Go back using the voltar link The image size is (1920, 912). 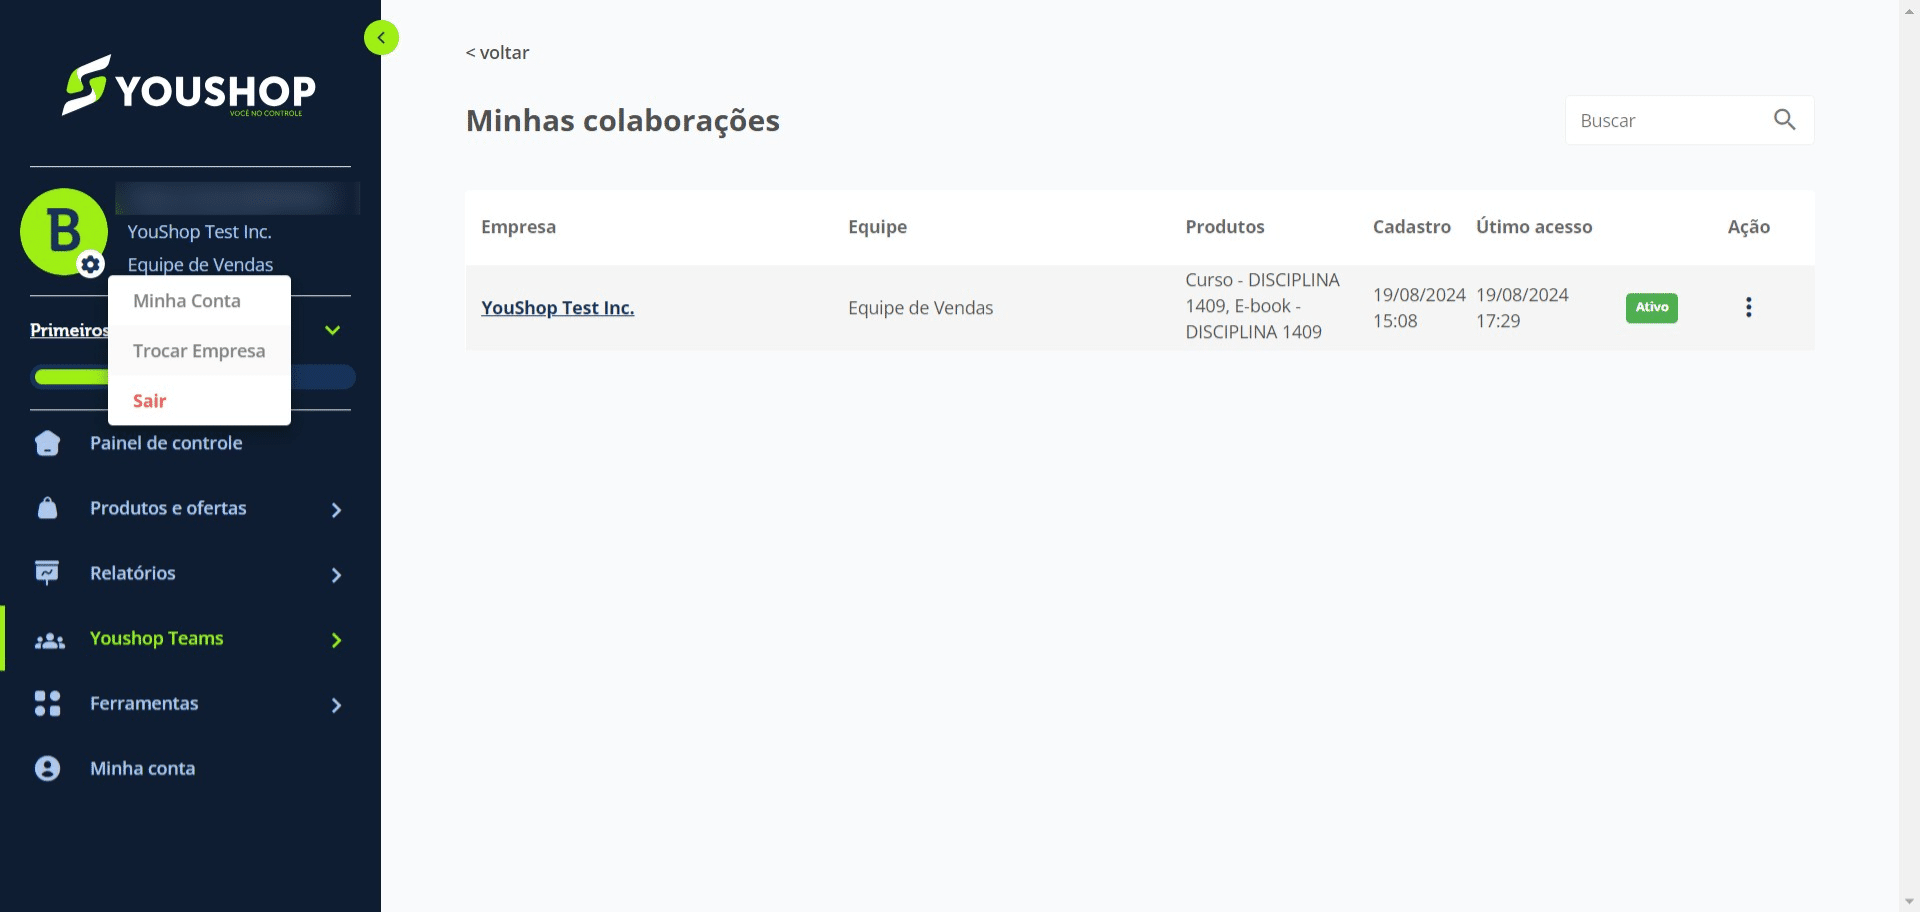pyautogui.click(x=497, y=52)
